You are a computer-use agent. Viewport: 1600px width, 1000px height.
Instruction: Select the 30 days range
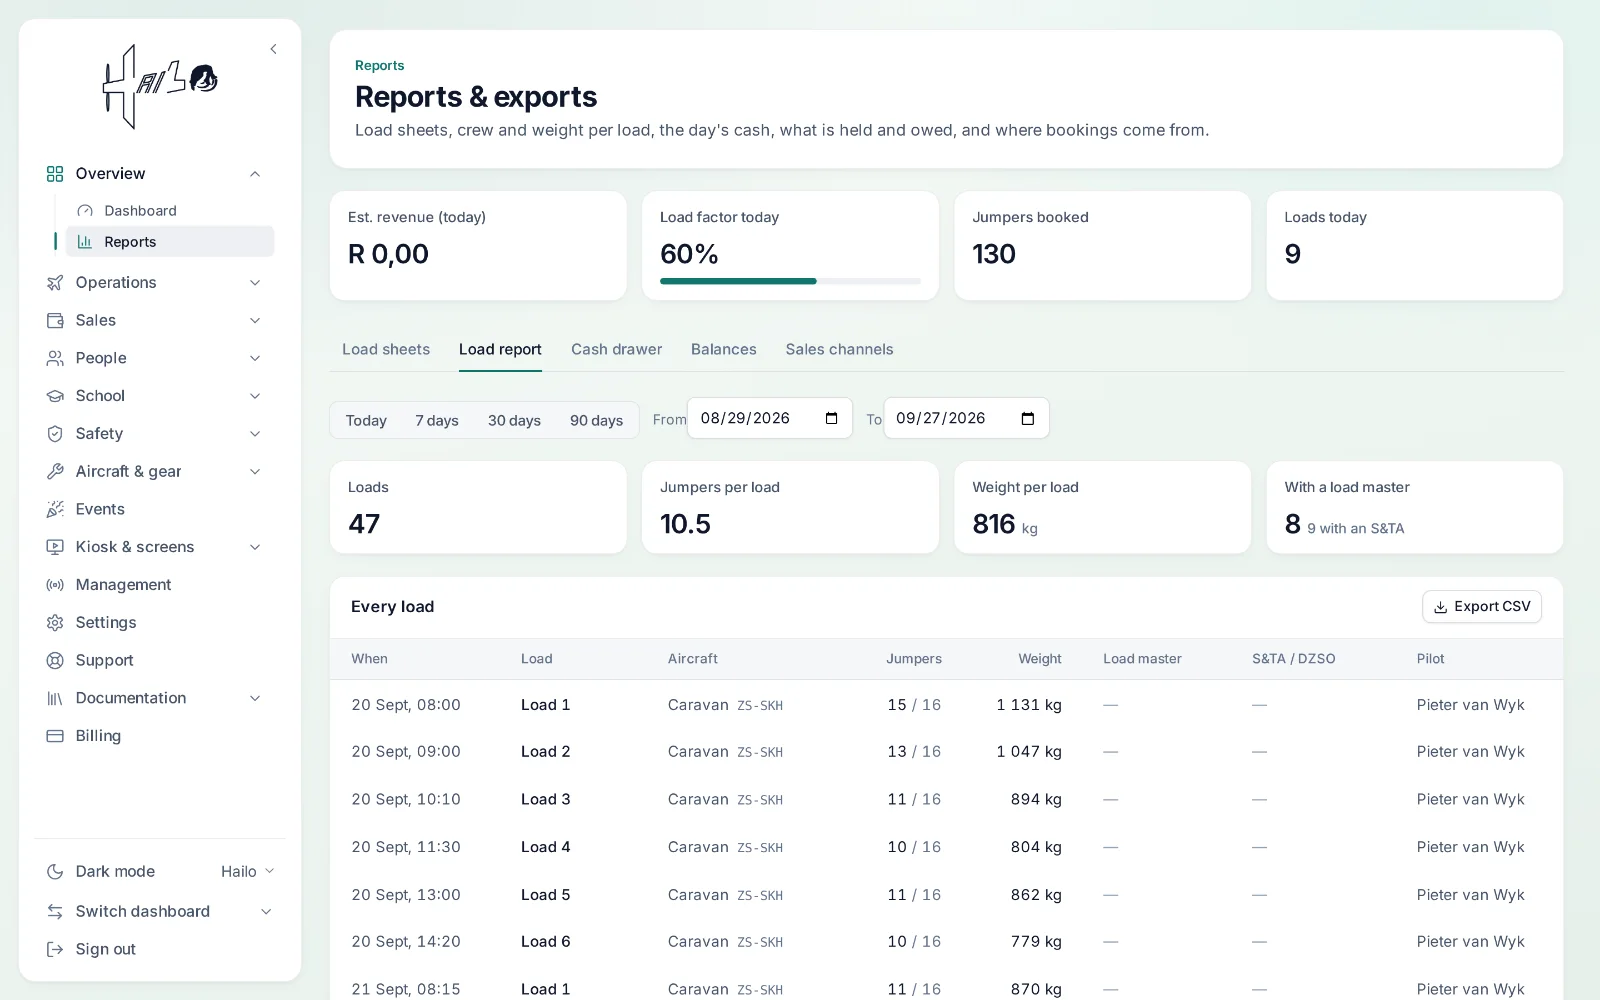514,420
